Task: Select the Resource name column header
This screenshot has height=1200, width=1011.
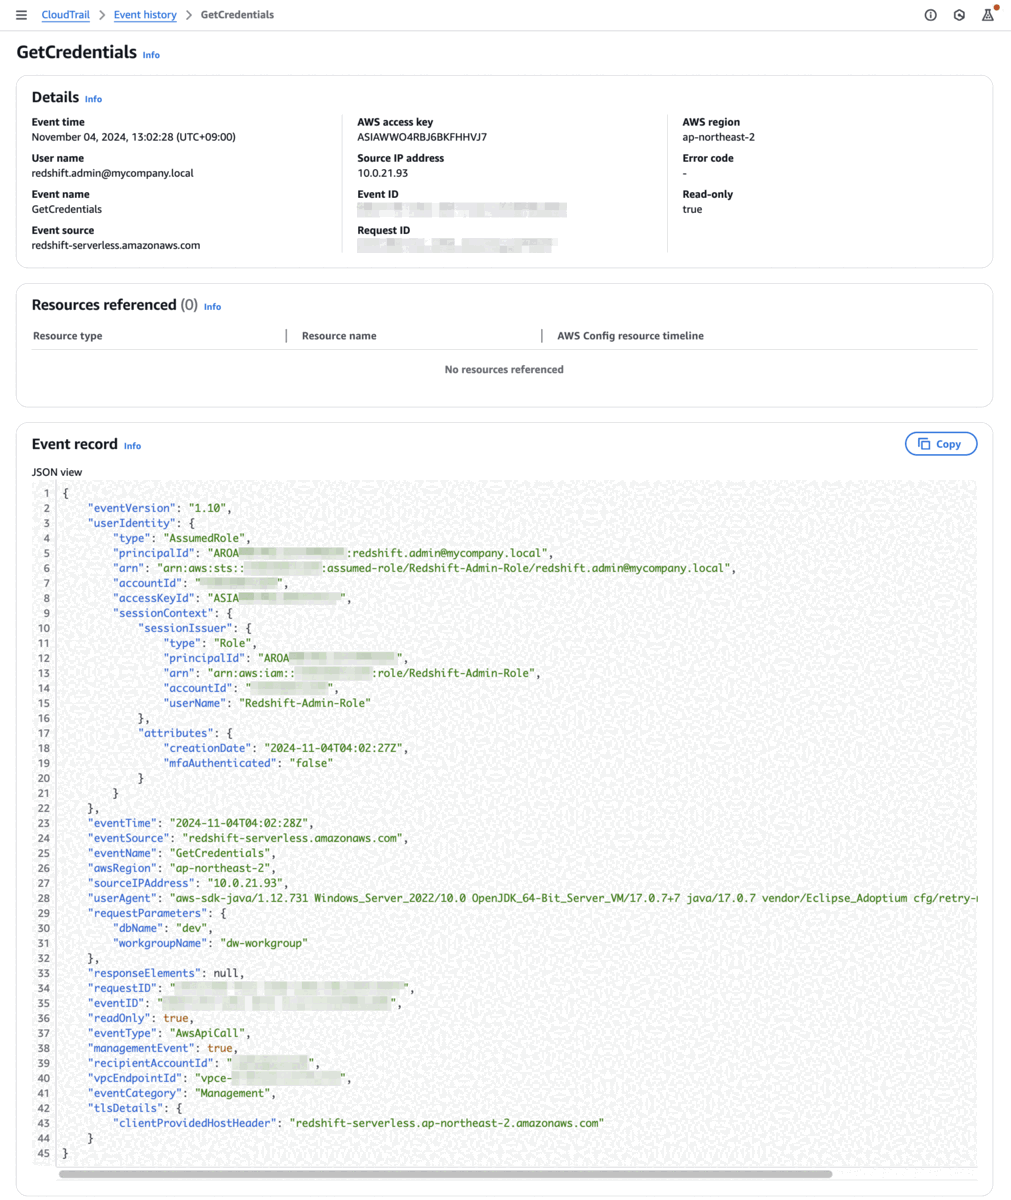Action: click(x=339, y=336)
